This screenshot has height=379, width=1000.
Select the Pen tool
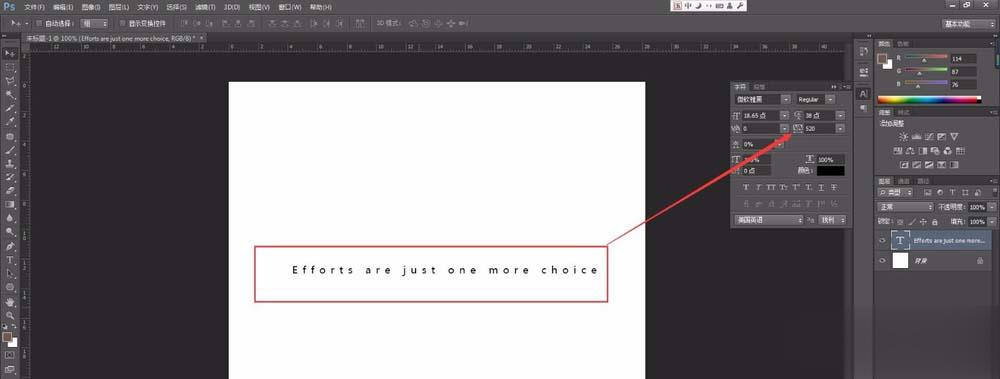pyautogui.click(x=10, y=246)
